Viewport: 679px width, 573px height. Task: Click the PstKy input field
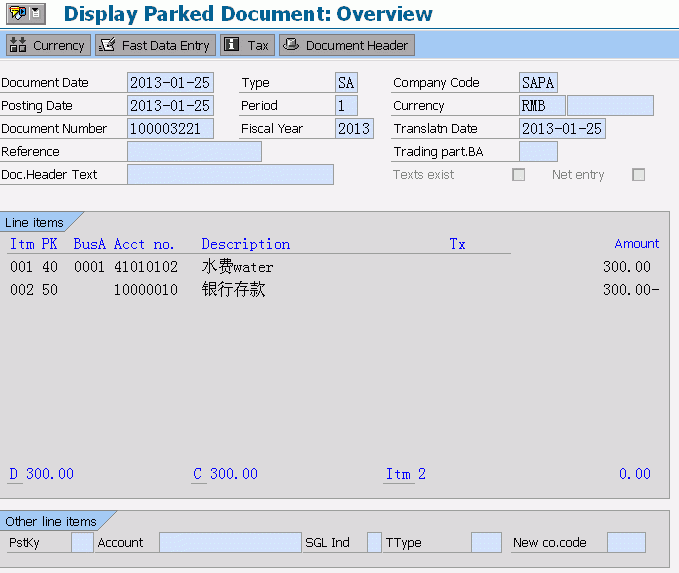(82, 542)
